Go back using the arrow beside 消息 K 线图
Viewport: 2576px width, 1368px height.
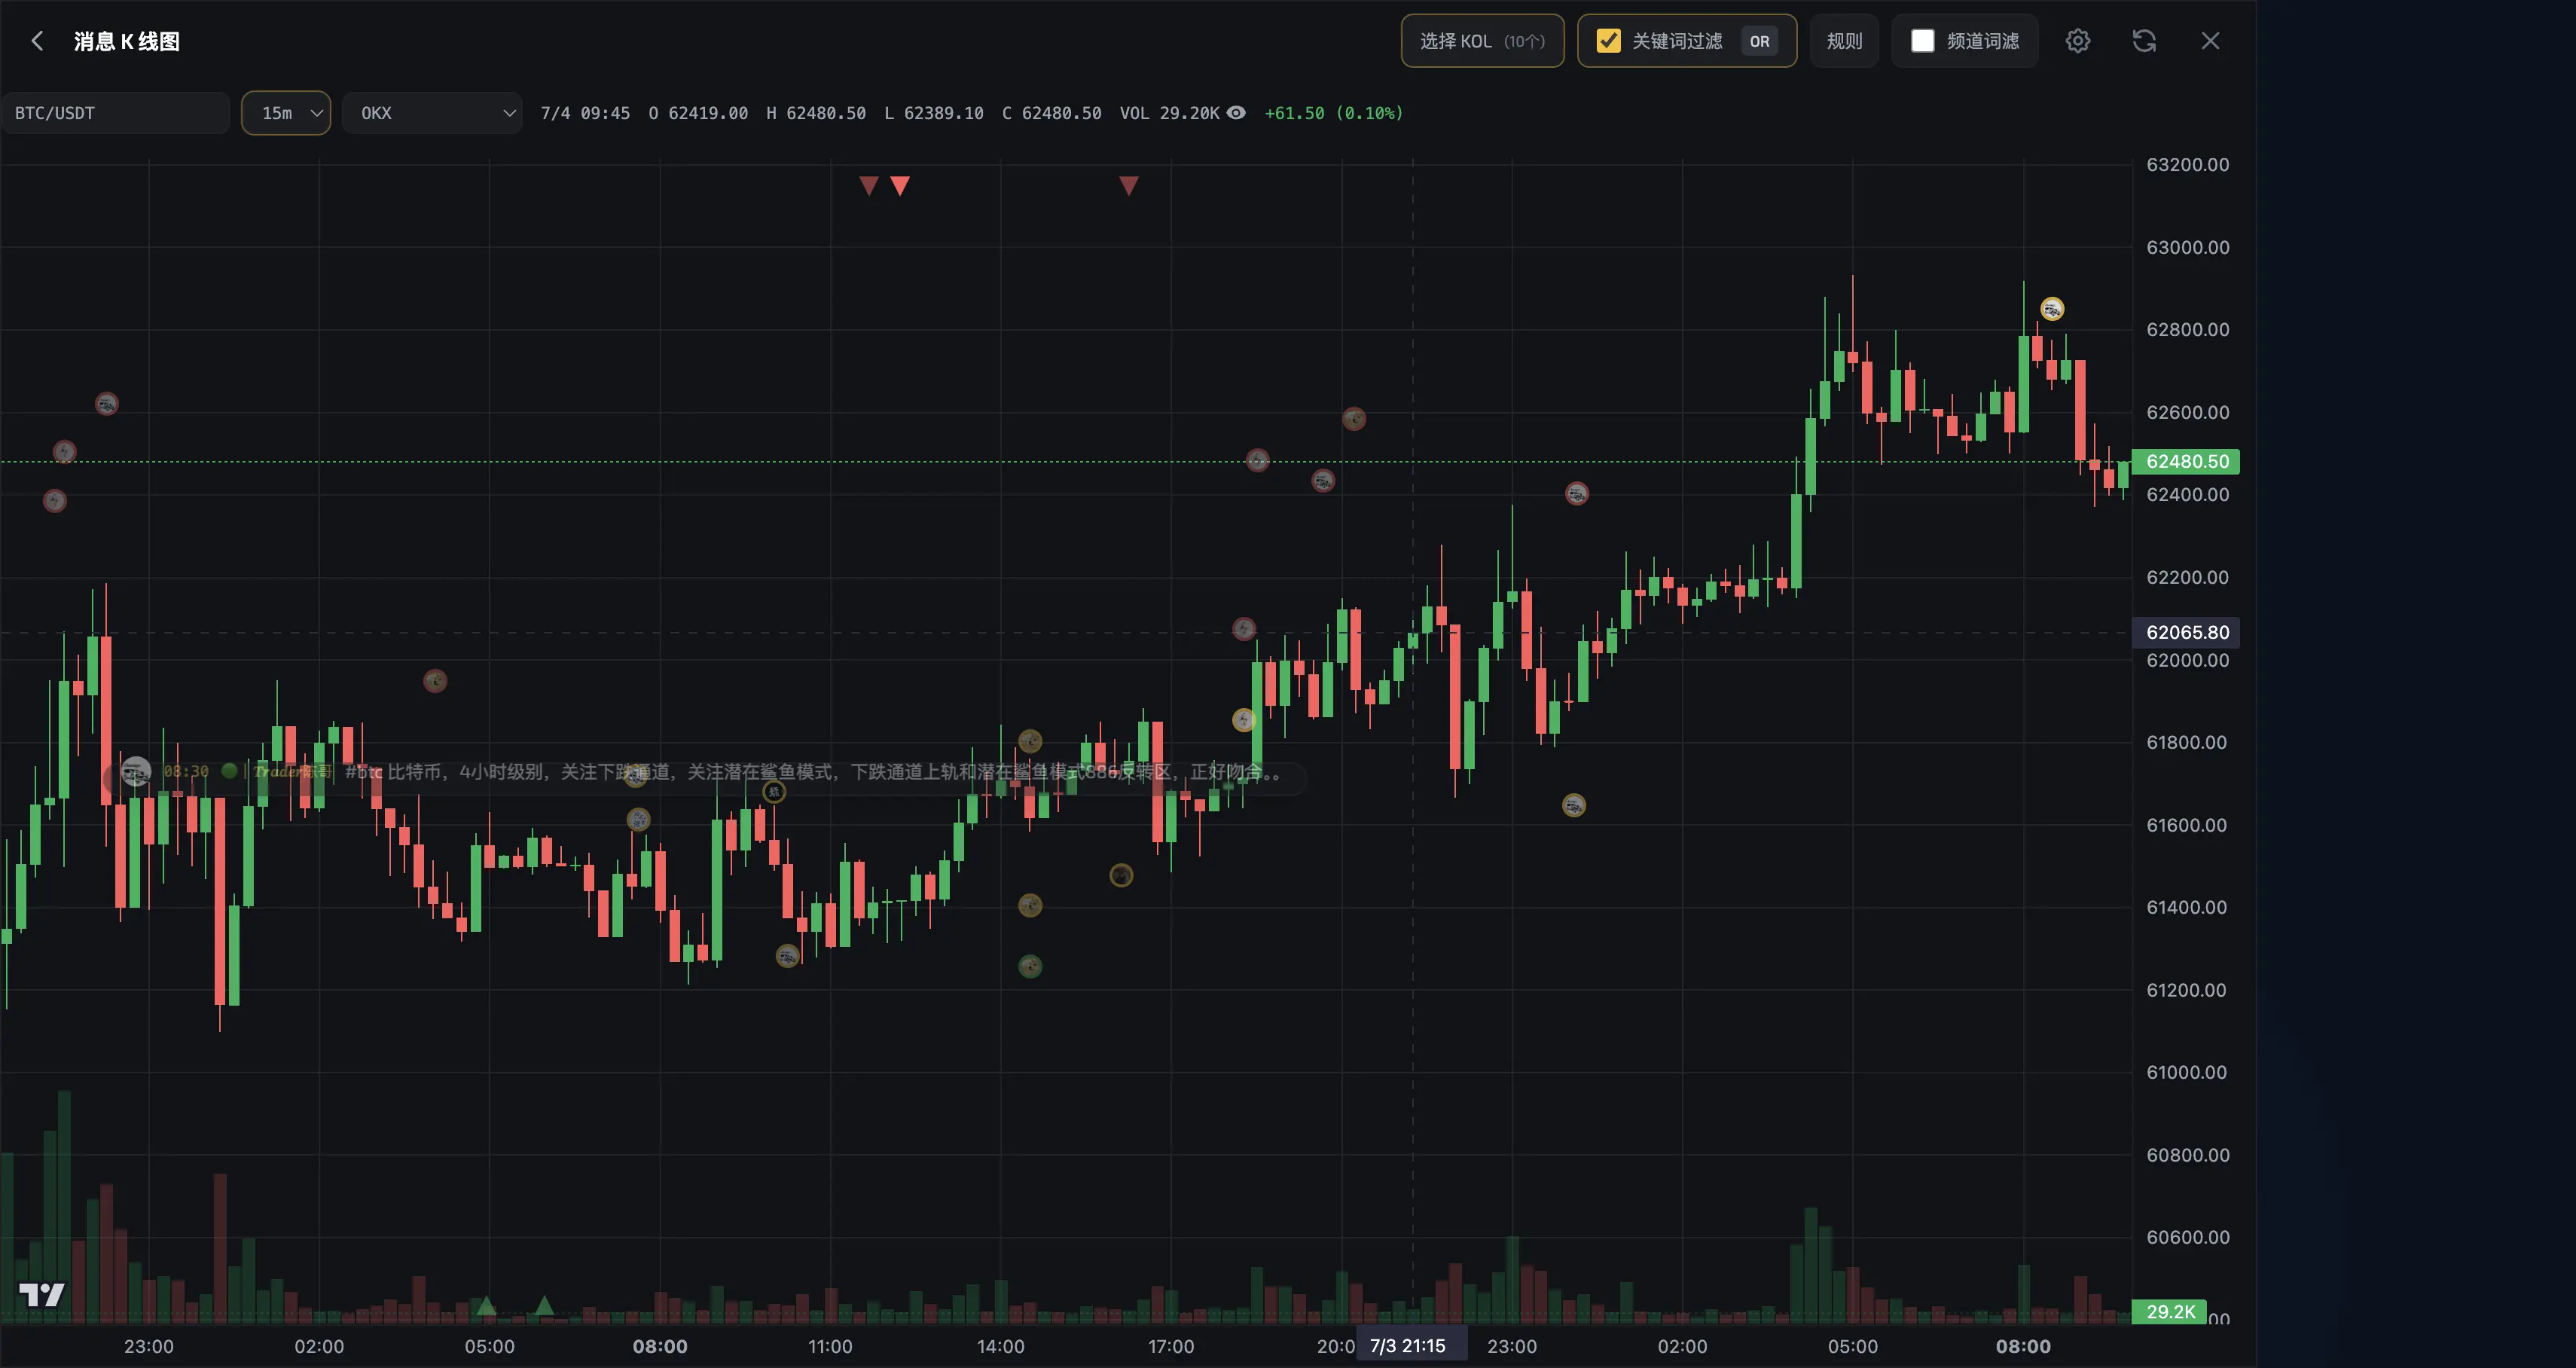tap(37, 41)
